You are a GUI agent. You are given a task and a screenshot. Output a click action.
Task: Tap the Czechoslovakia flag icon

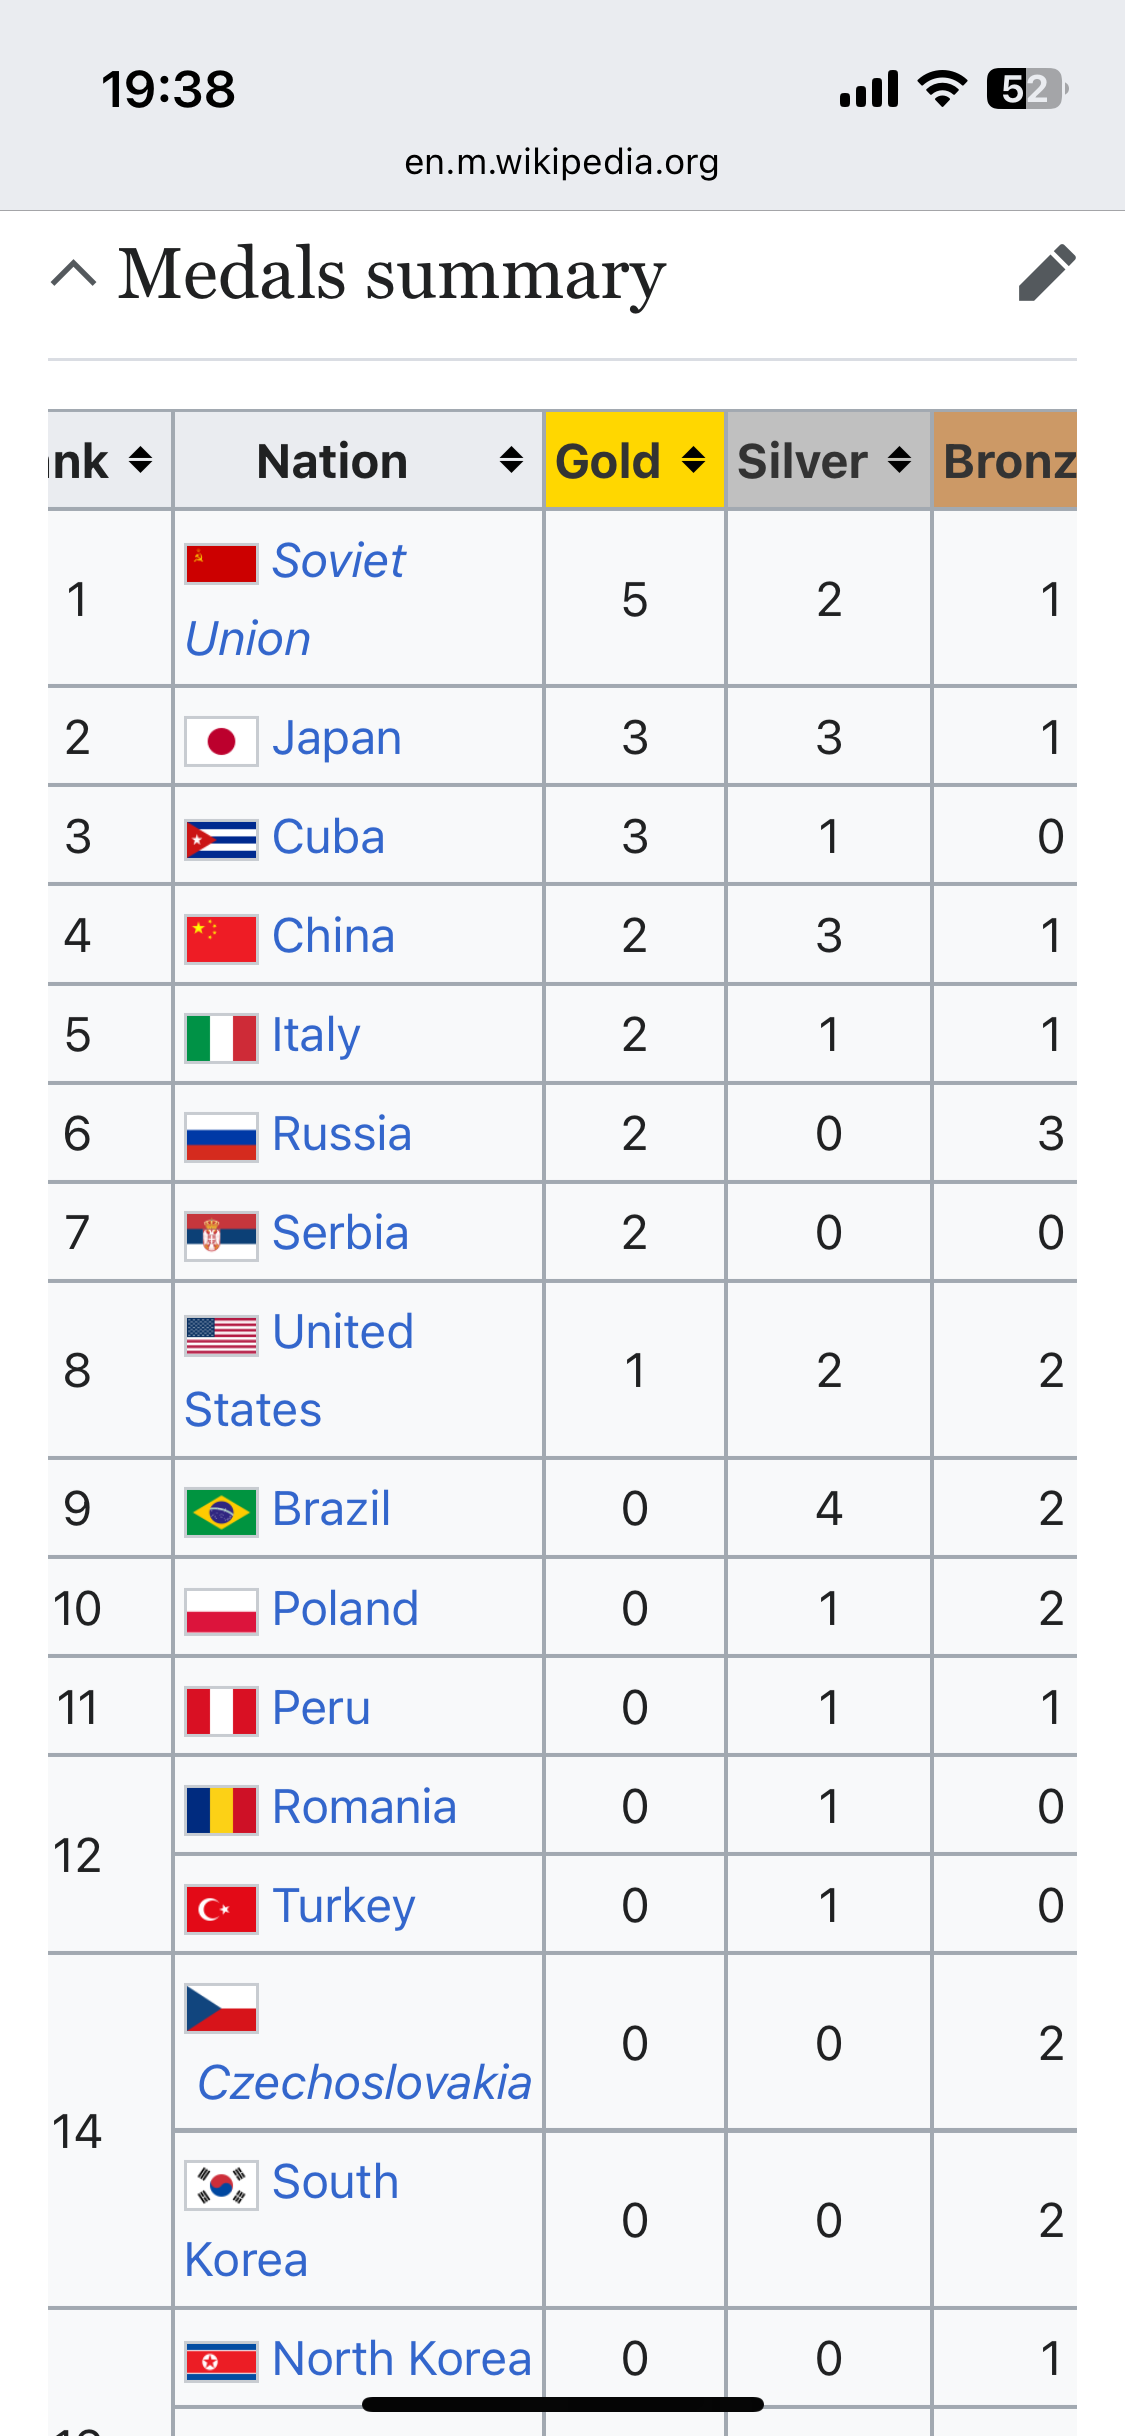pos(222,2008)
